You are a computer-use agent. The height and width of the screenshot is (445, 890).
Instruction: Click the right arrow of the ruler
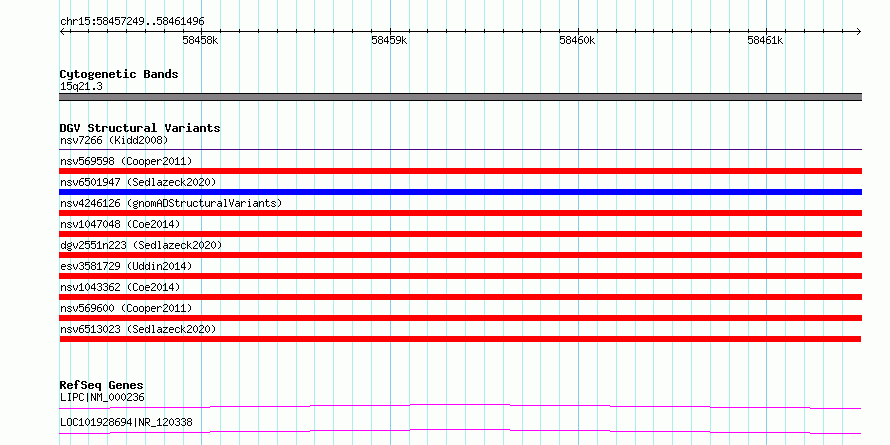(x=858, y=31)
